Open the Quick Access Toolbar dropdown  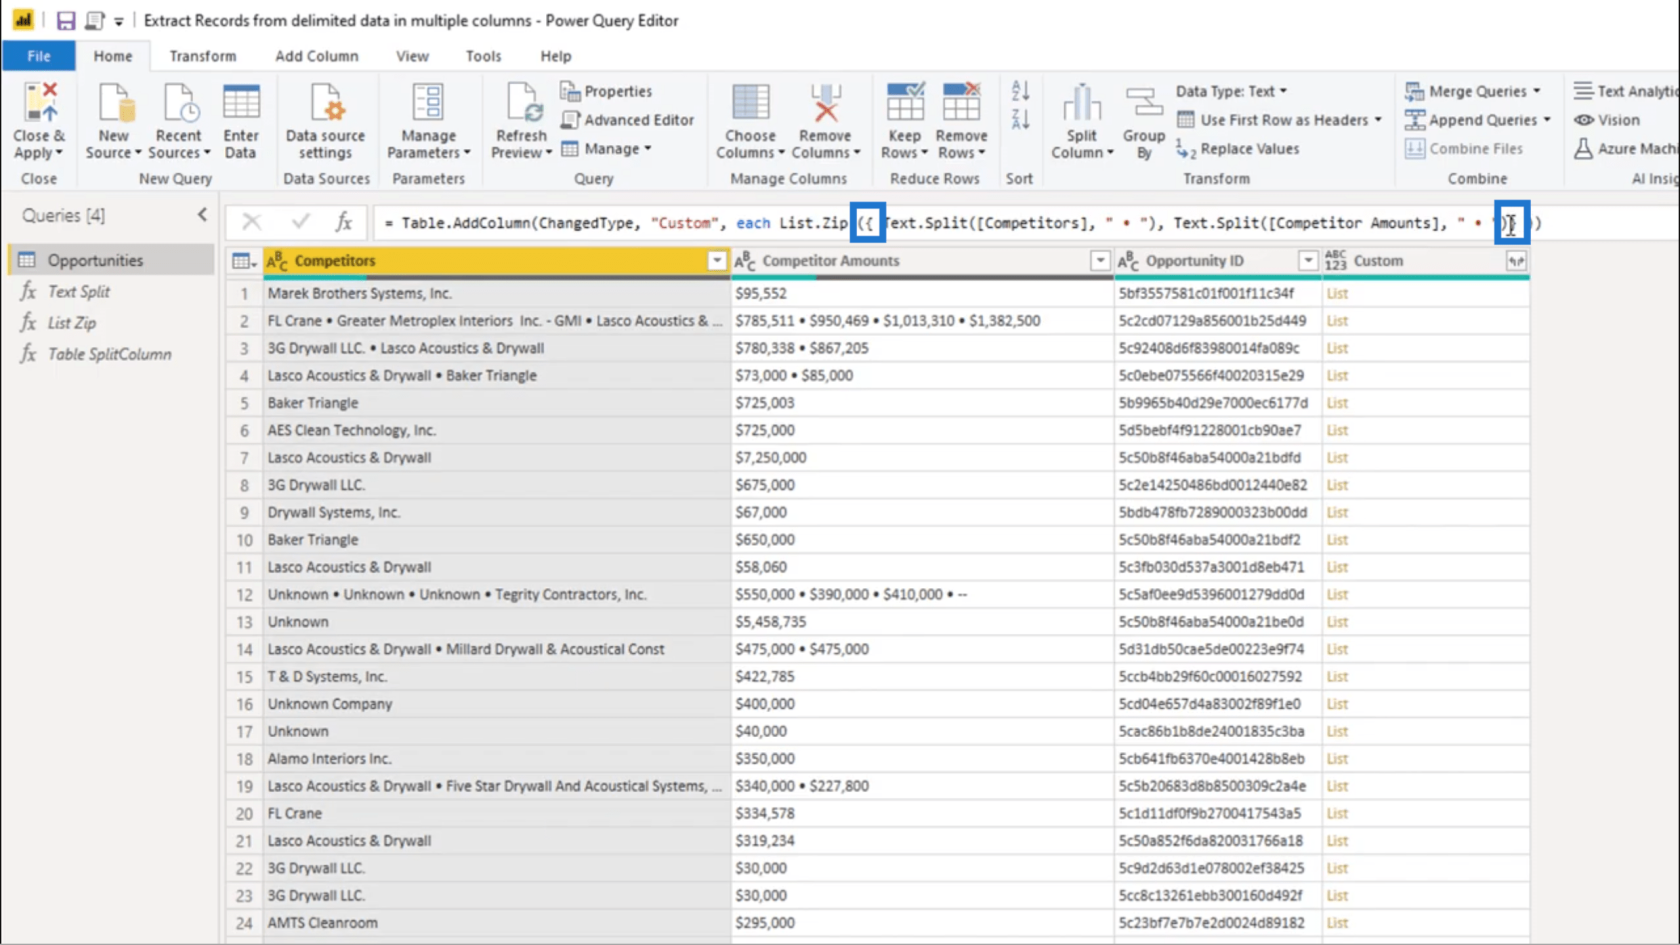119,21
